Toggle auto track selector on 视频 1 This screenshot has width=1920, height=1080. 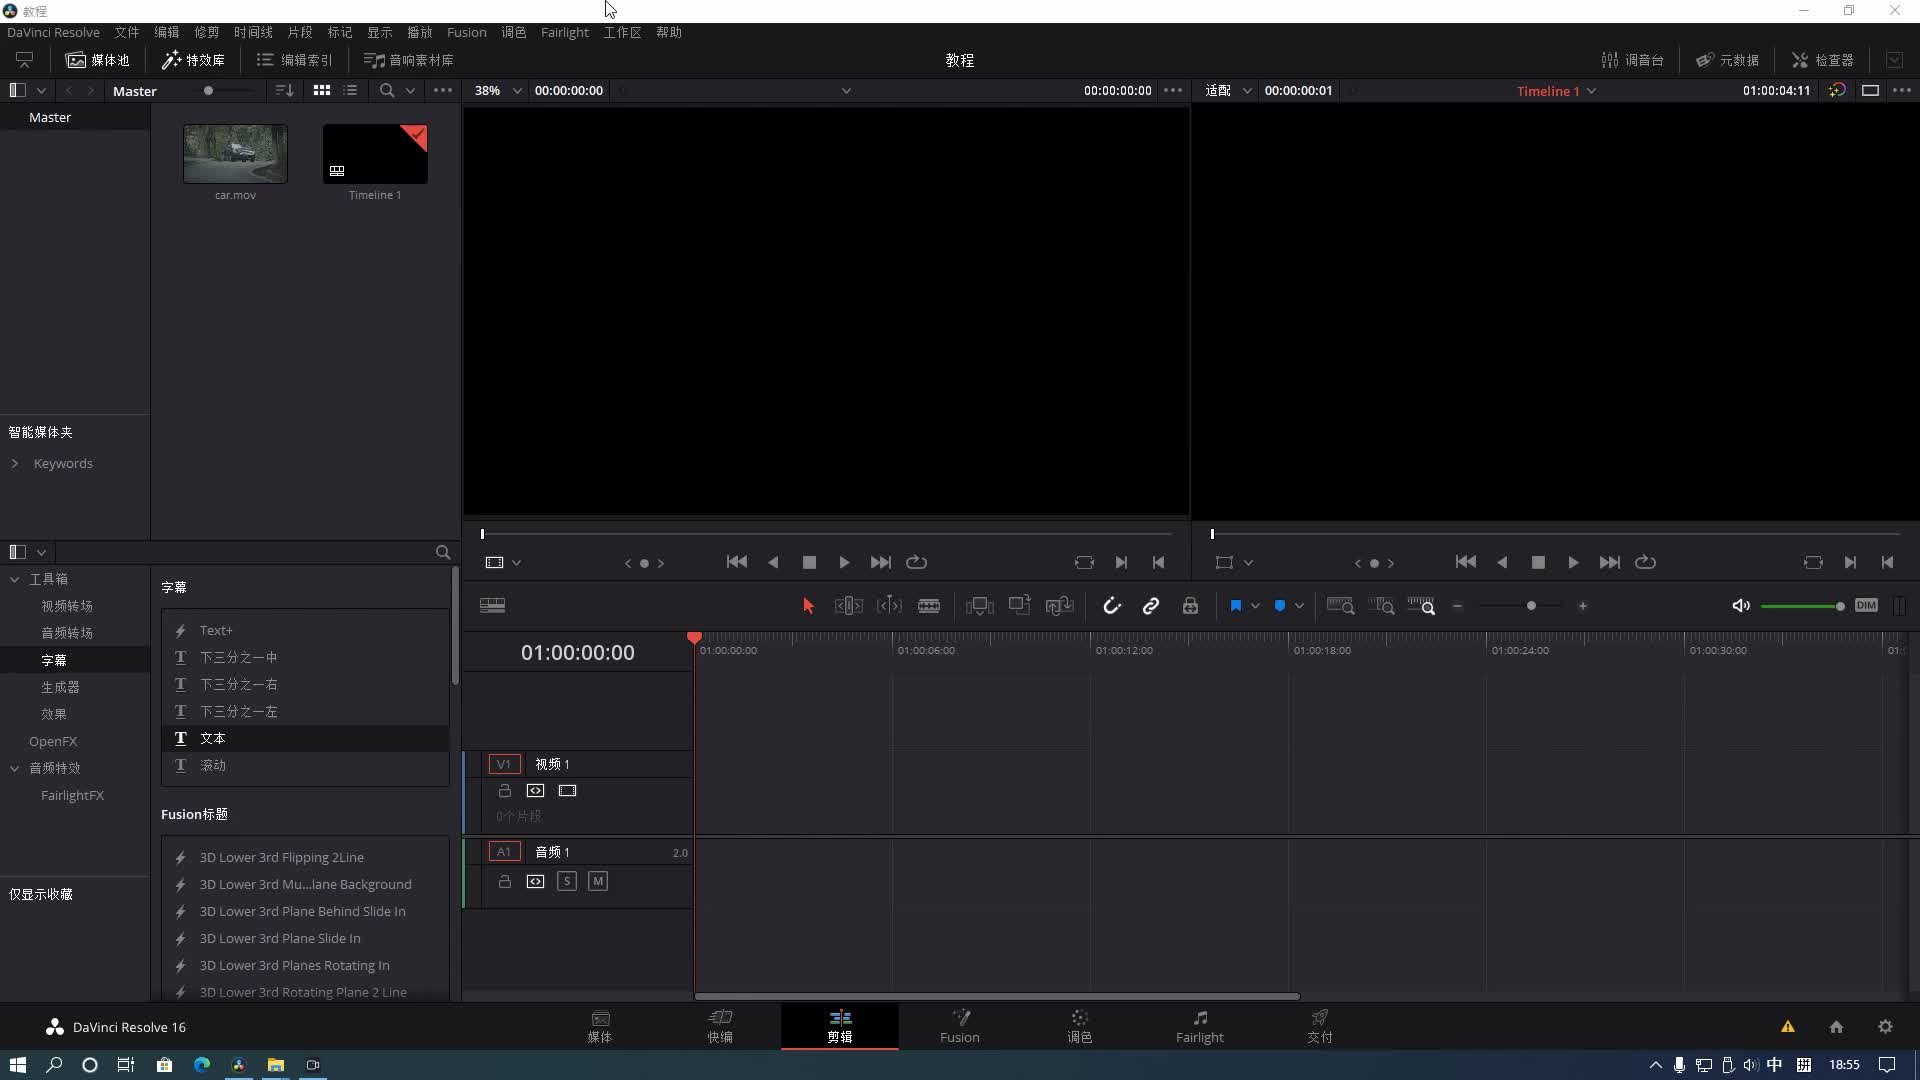pyautogui.click(x=536, y=791)
